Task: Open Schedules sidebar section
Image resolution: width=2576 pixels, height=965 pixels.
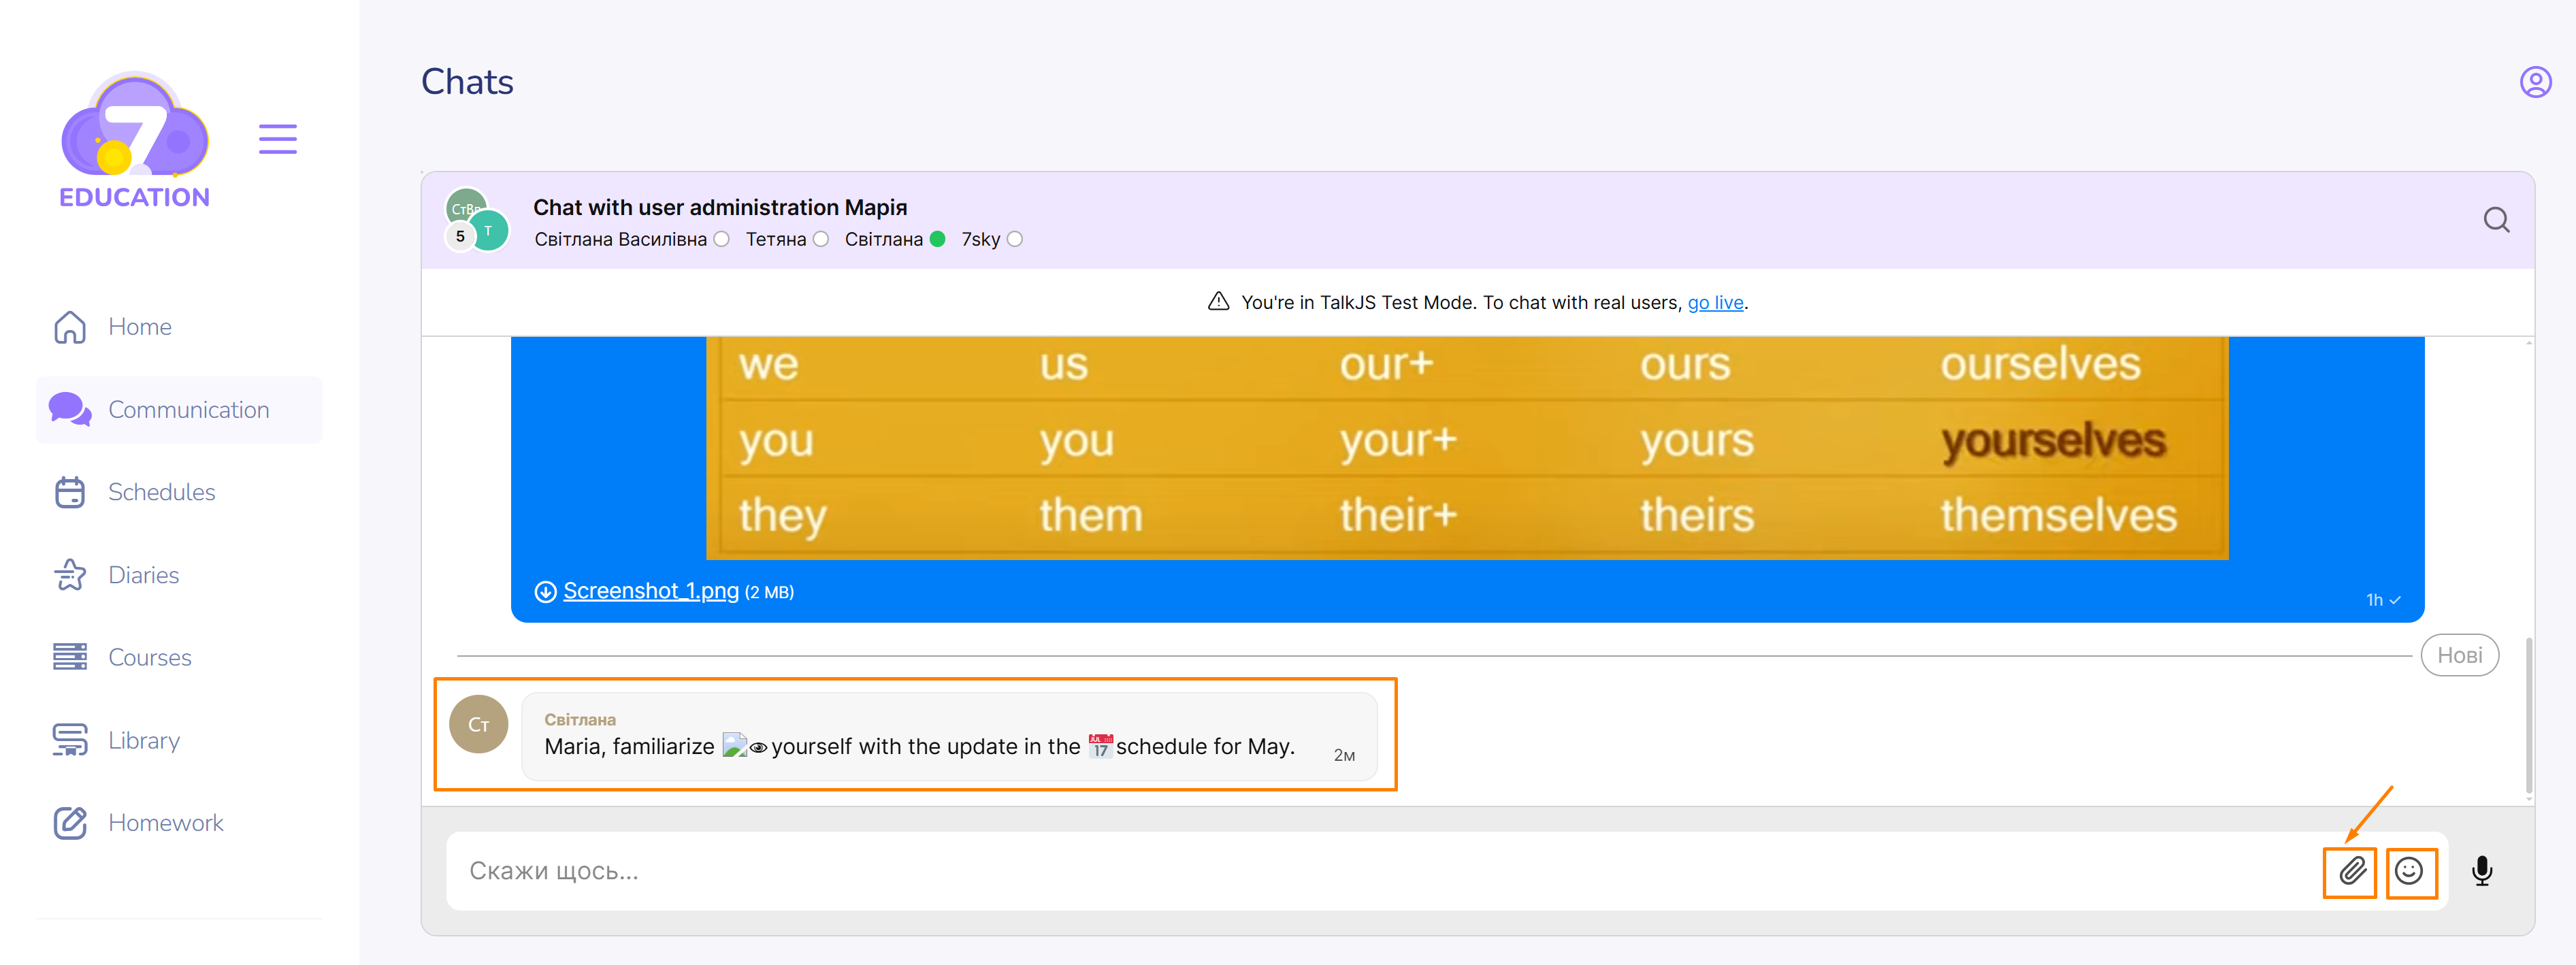Action: click(x=161, y=492)
